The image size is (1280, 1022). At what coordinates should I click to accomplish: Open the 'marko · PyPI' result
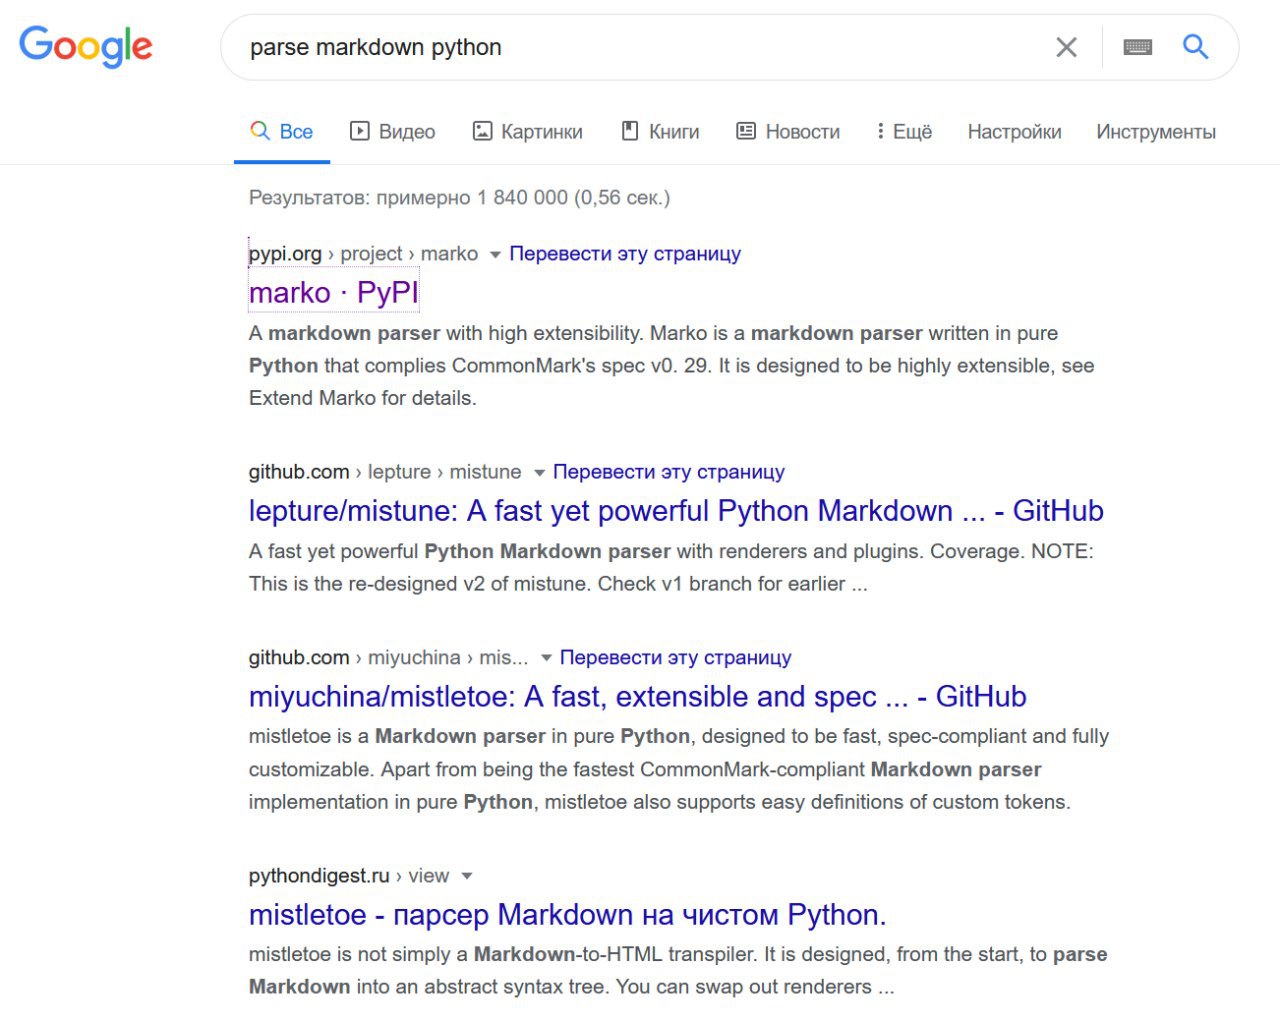click(x=333, y=292)
